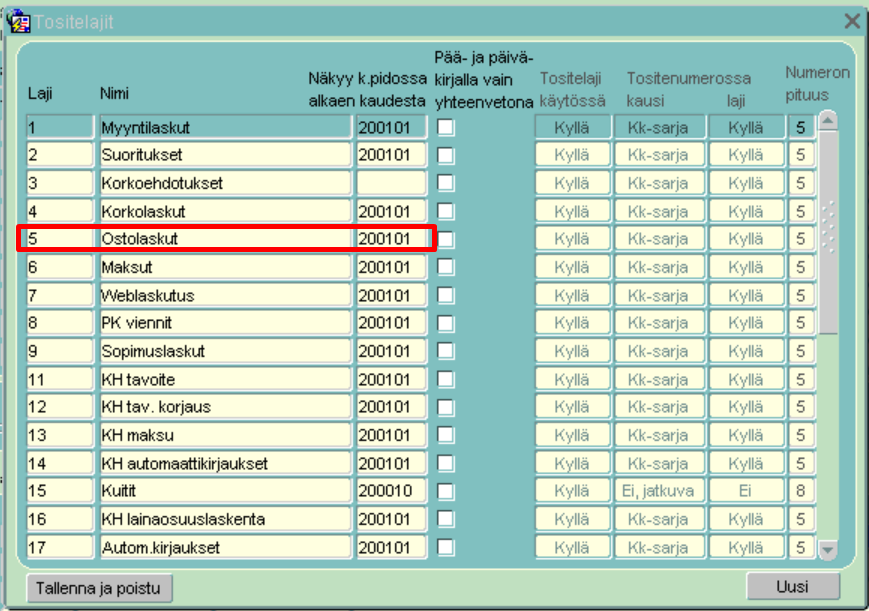Click the Laji column header
Image resolution: width=869 pixels, height=611 pixels.
coord(40,93)
